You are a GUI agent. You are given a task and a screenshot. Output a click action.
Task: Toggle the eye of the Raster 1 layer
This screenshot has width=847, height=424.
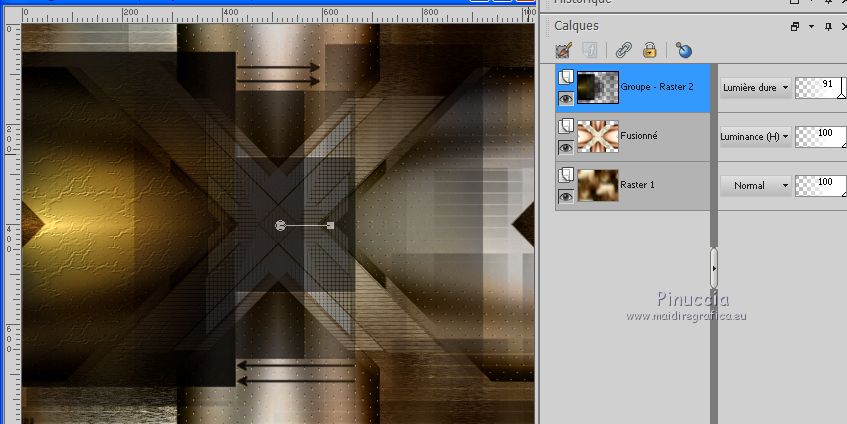pos(566,197)
